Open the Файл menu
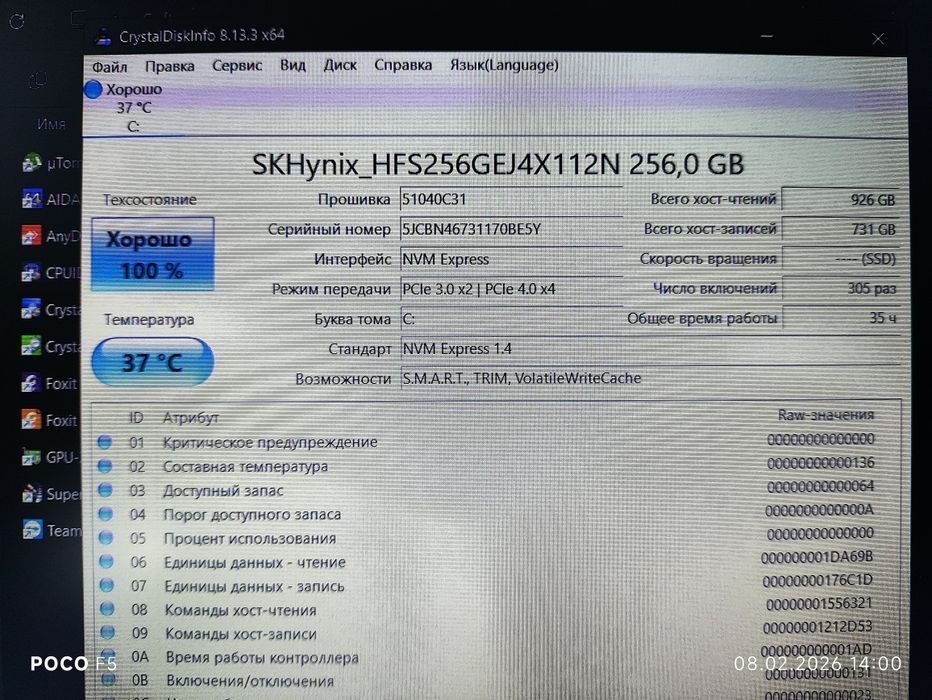 tap(110, 67)
